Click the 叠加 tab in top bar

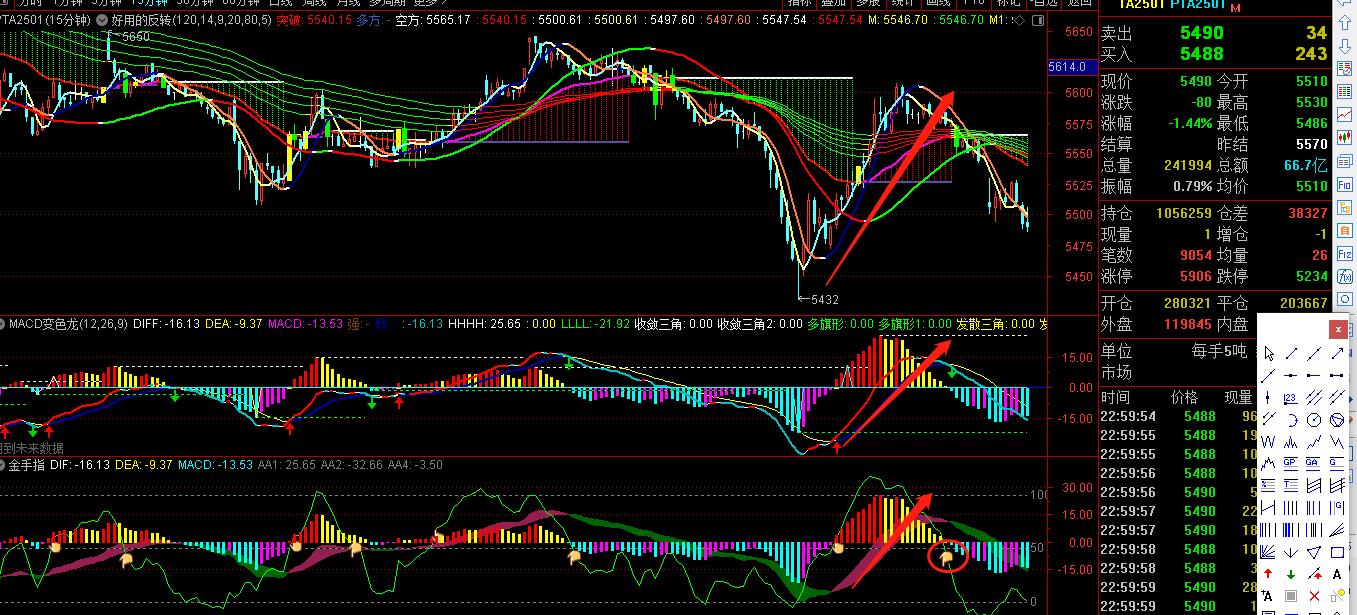coord(833,4)
